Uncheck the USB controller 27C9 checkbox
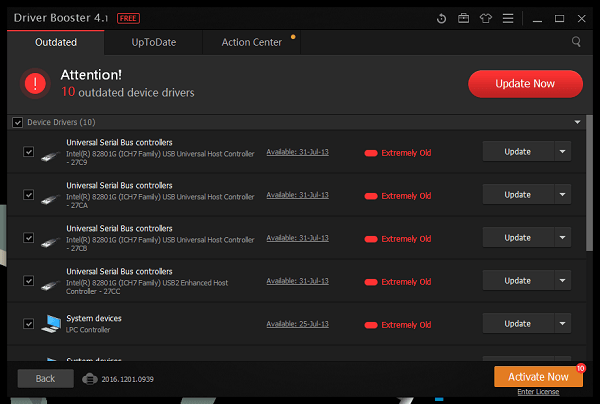 tap(29, 152)
